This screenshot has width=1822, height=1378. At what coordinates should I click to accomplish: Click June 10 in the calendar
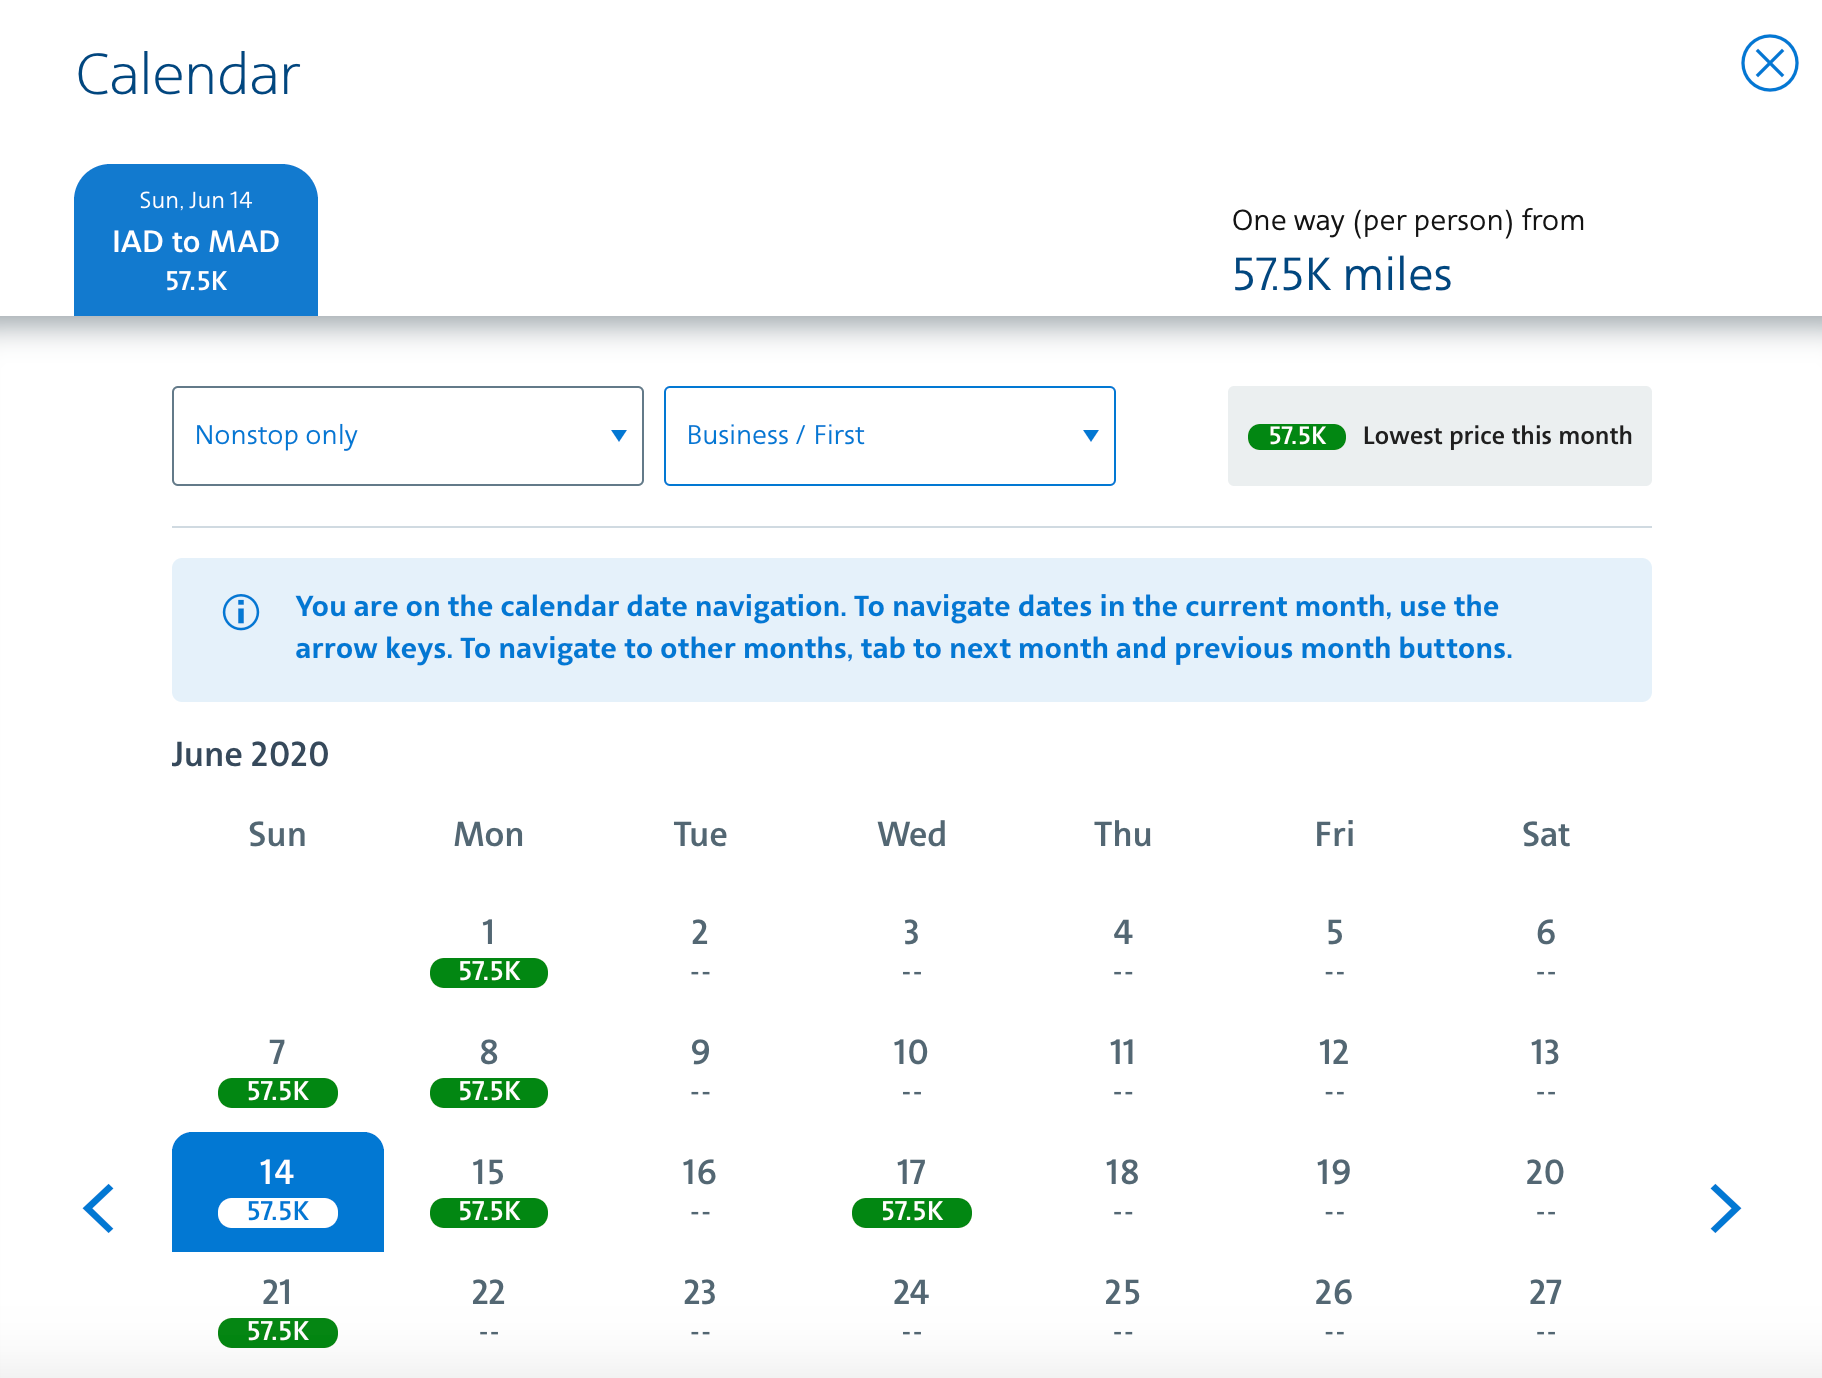coord(911,1071)
